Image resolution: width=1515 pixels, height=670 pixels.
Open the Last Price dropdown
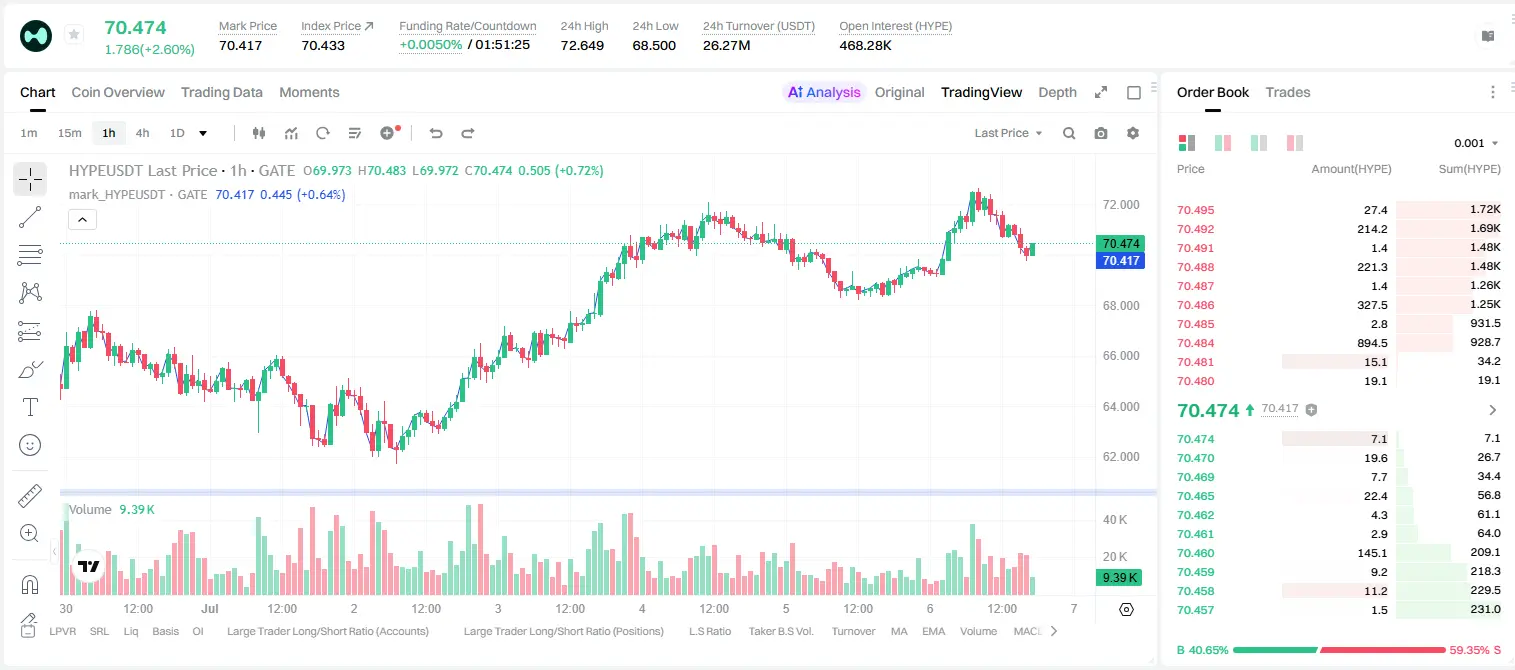pos(1008,133)
